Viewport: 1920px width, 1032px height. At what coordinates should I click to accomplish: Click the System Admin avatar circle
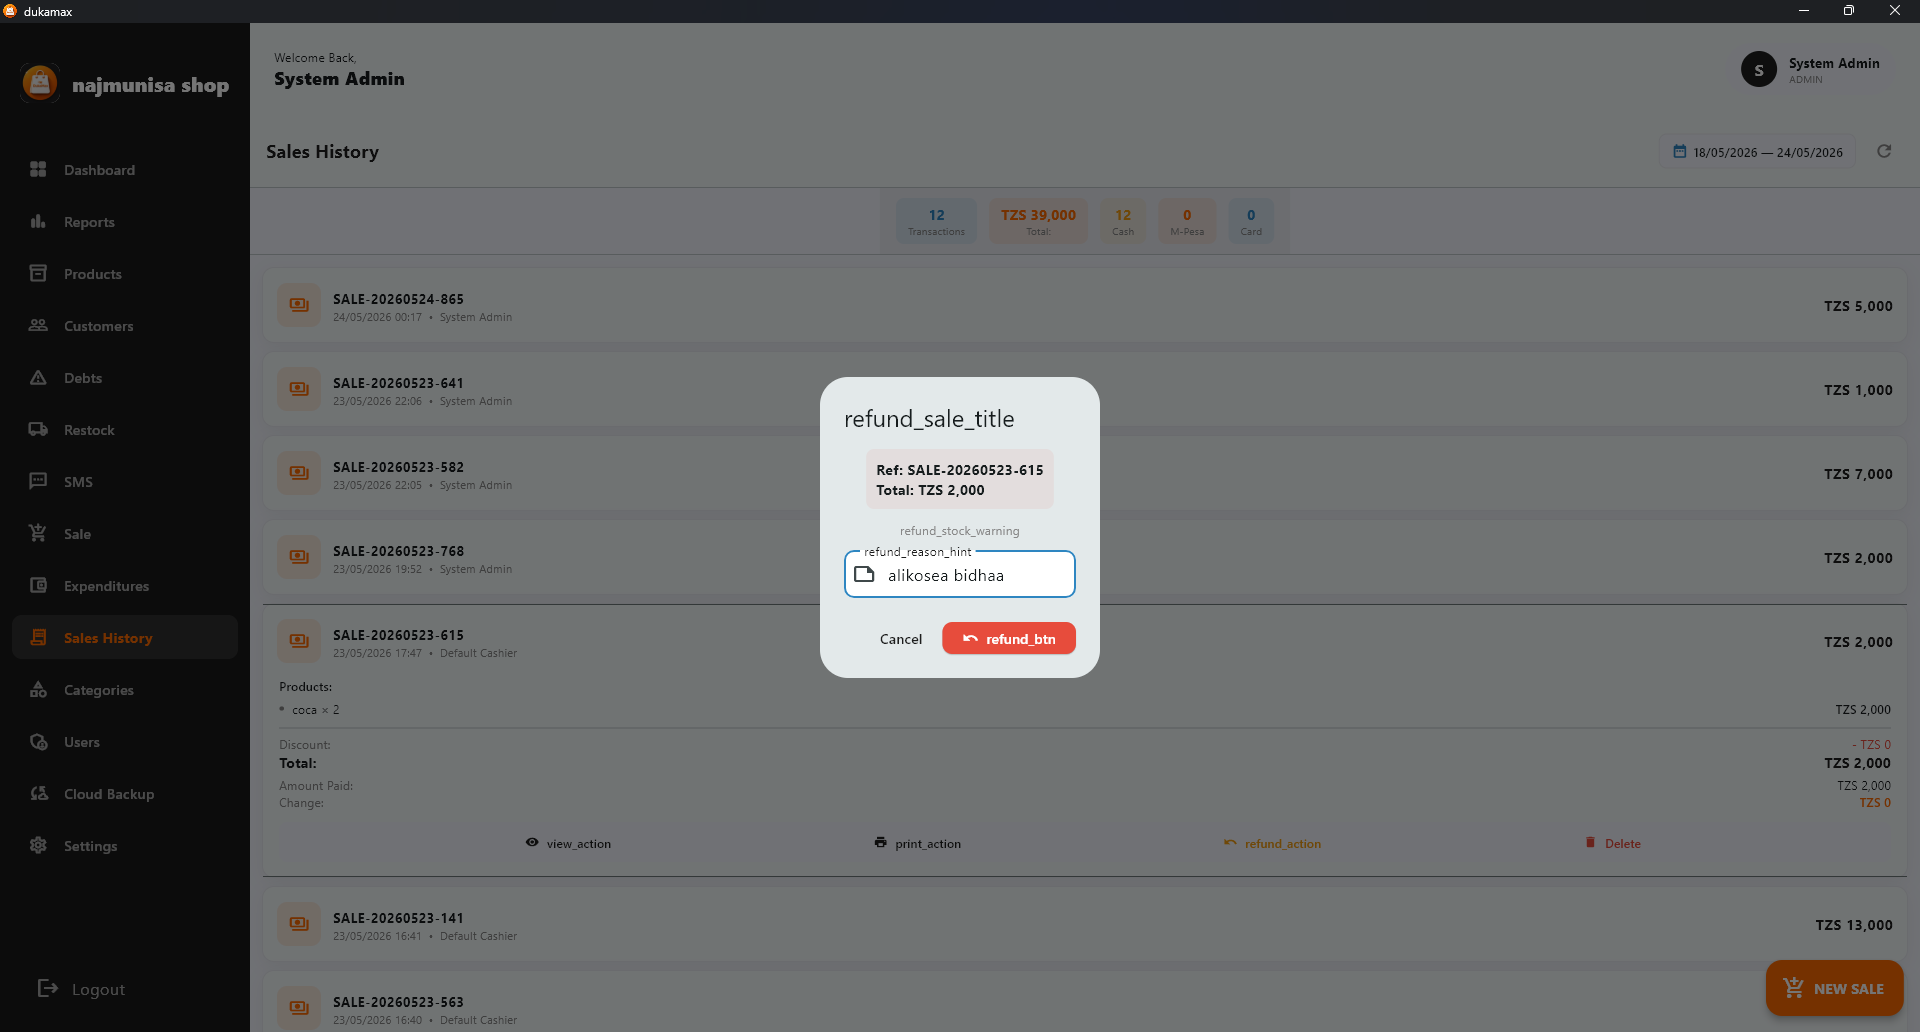tap(1759, 69)
